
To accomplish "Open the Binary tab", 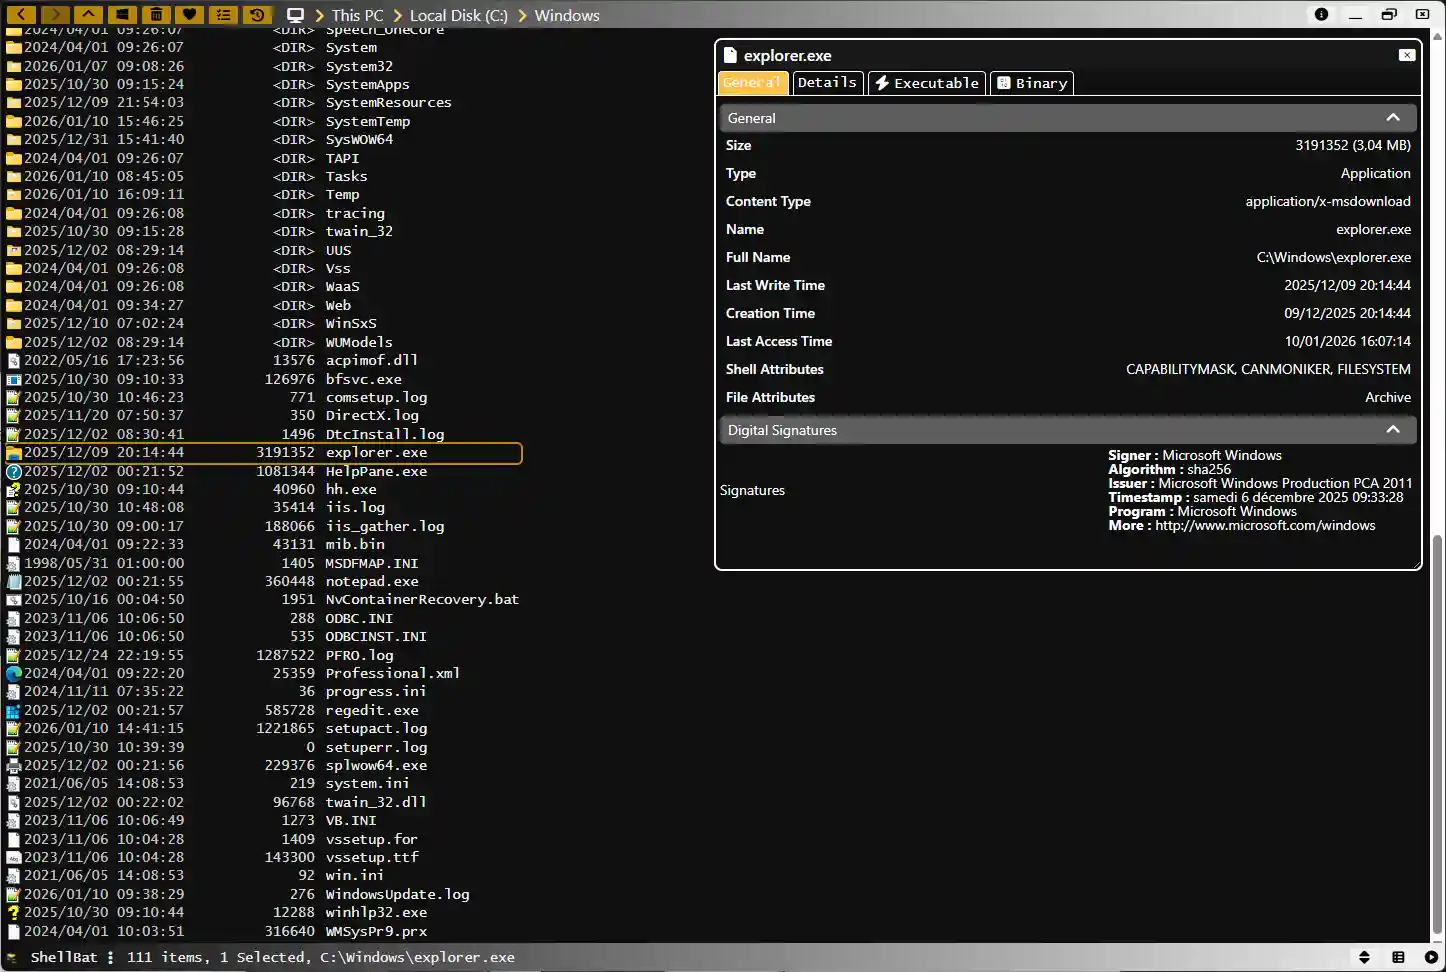I will [x=1031, y=82].
